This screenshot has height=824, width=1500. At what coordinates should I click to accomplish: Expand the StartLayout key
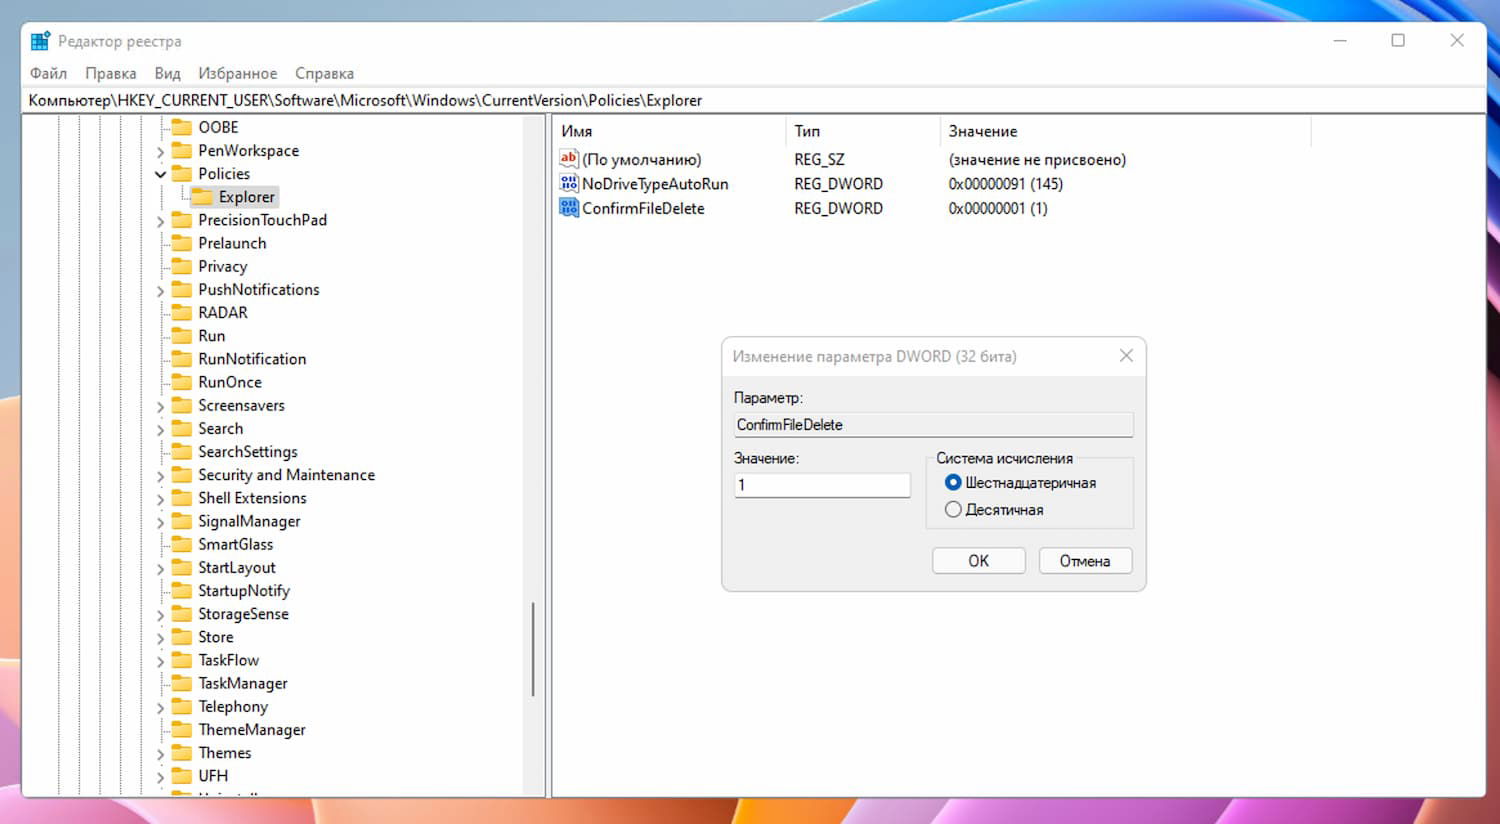tap(160, 568)
